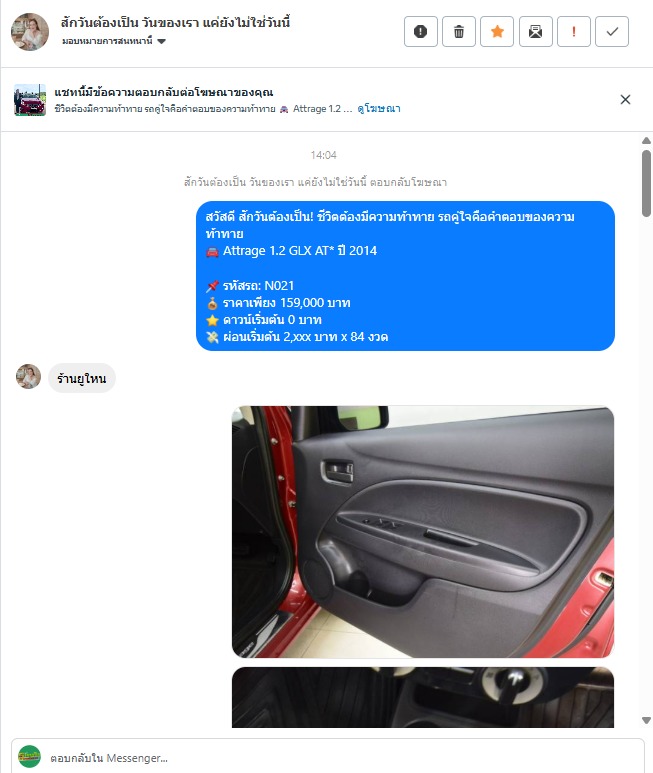
Task: Click the chat scrollbar thumb
Action: tap(646, 183)
